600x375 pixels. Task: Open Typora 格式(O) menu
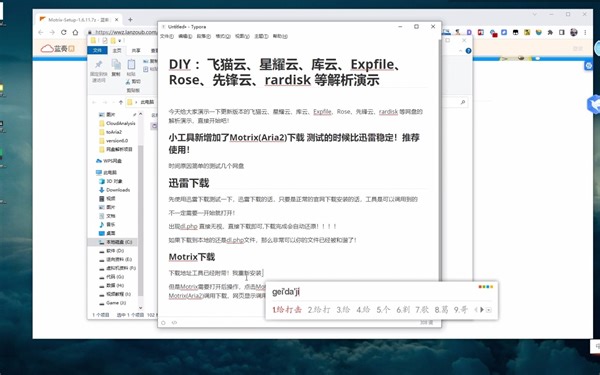[223, 36]
